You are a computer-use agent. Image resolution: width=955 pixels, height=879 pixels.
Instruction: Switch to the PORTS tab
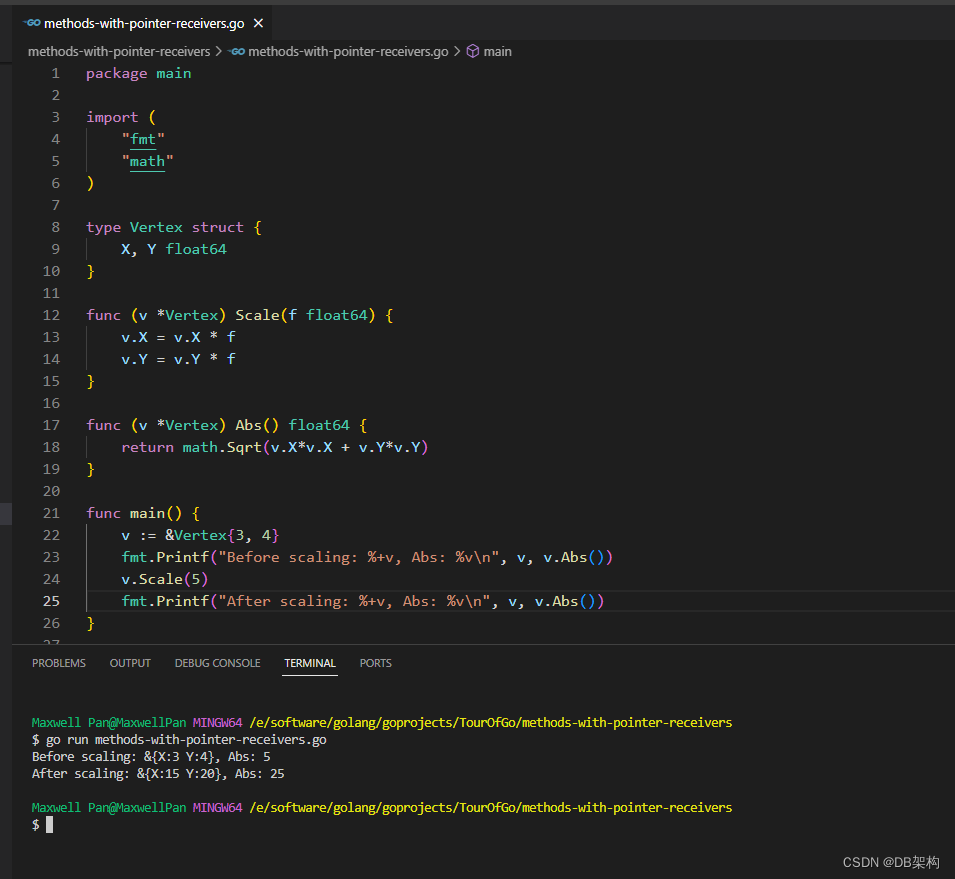(375, 663)
